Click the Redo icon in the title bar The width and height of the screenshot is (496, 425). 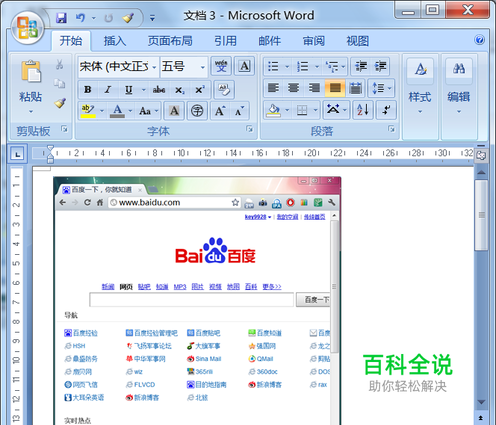click(108, 18)
